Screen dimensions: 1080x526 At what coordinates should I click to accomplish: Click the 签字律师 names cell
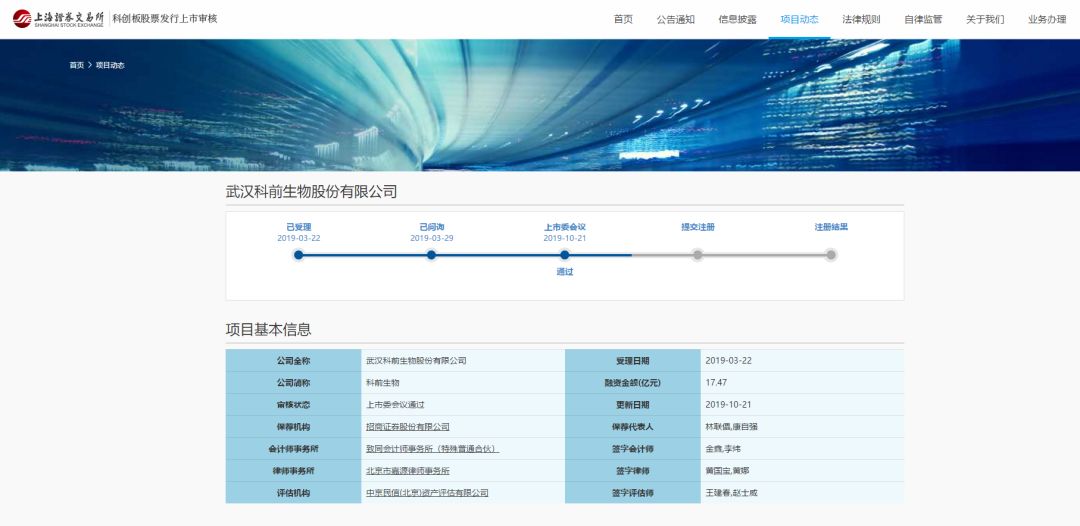point(802,471)
